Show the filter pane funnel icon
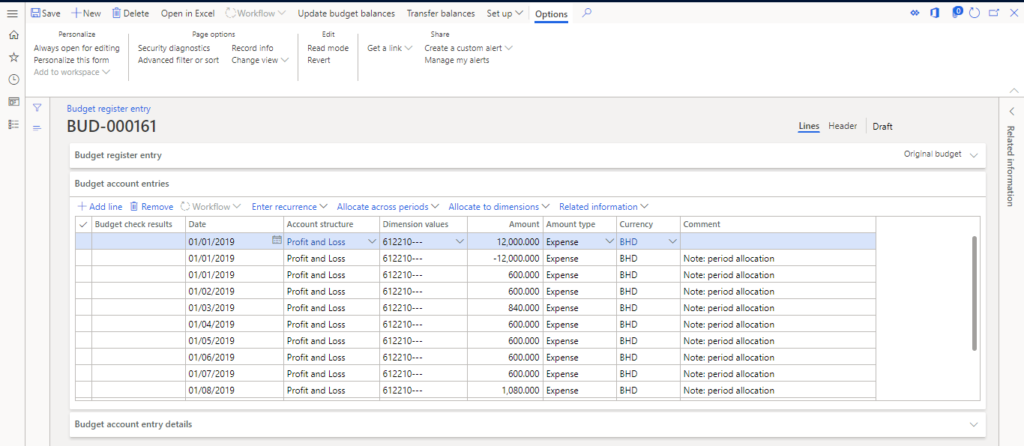This screenshot has height=446, width=1024. (37, 107)
